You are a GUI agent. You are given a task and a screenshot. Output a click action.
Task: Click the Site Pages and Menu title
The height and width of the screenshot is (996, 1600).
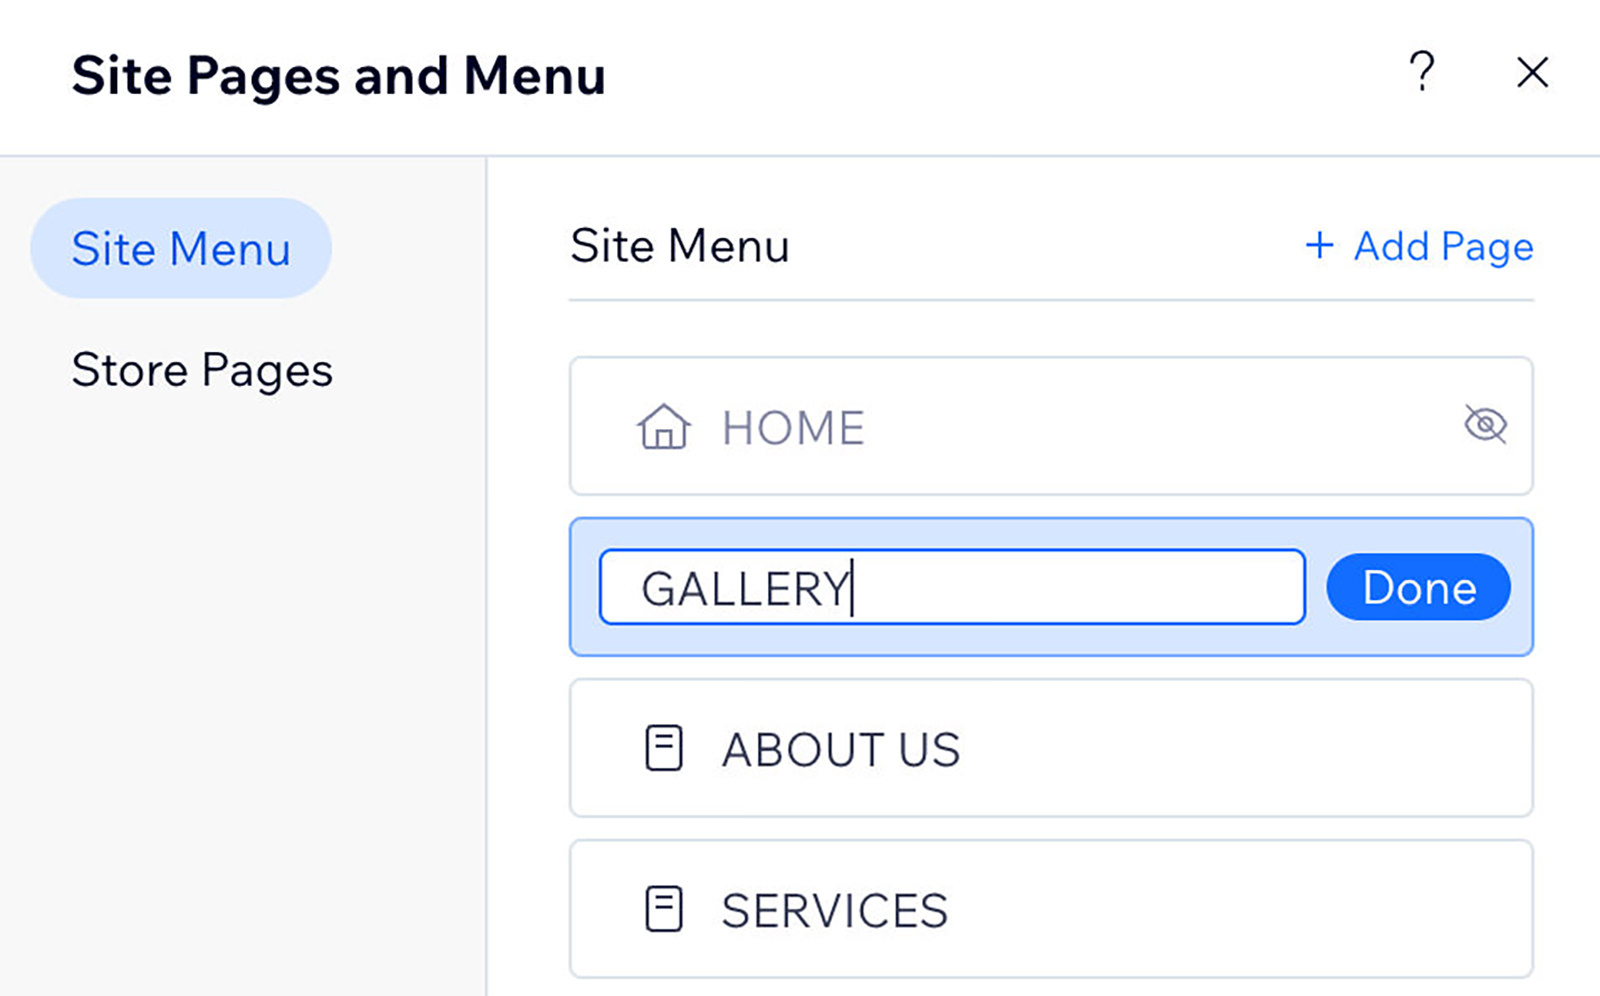[x=338, y=76]
